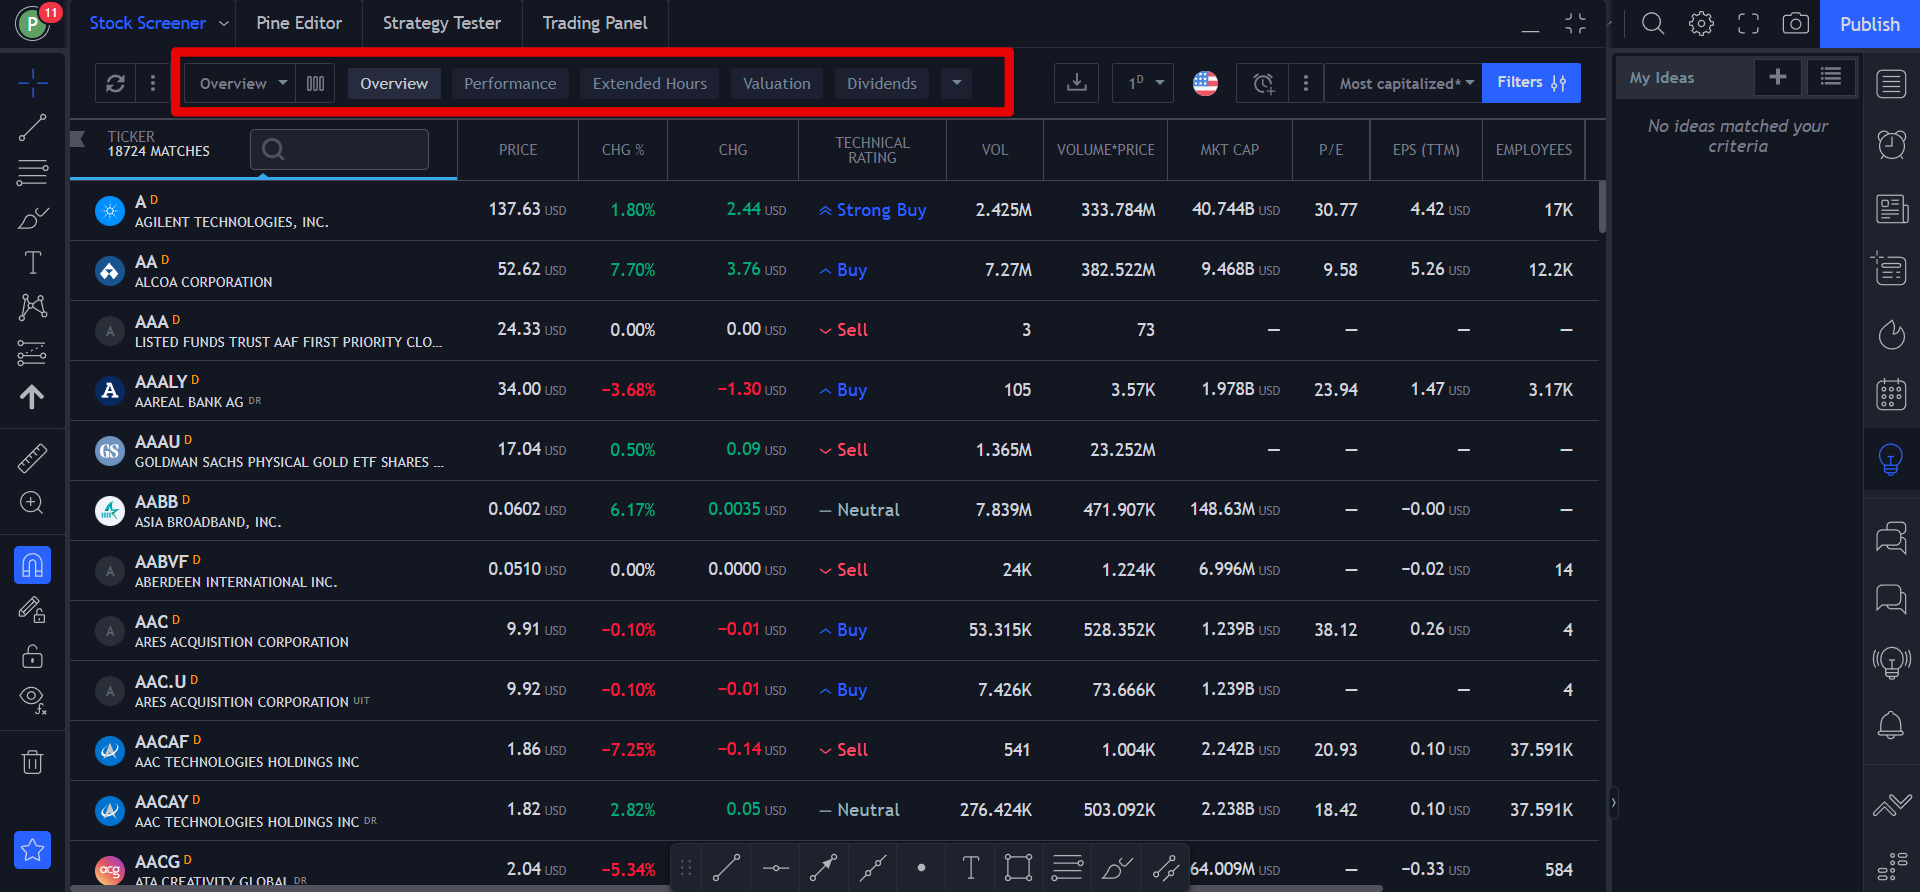1920x892 pixels.
Task: Open the Stock Screener tab
Action: tap(147, 23)
